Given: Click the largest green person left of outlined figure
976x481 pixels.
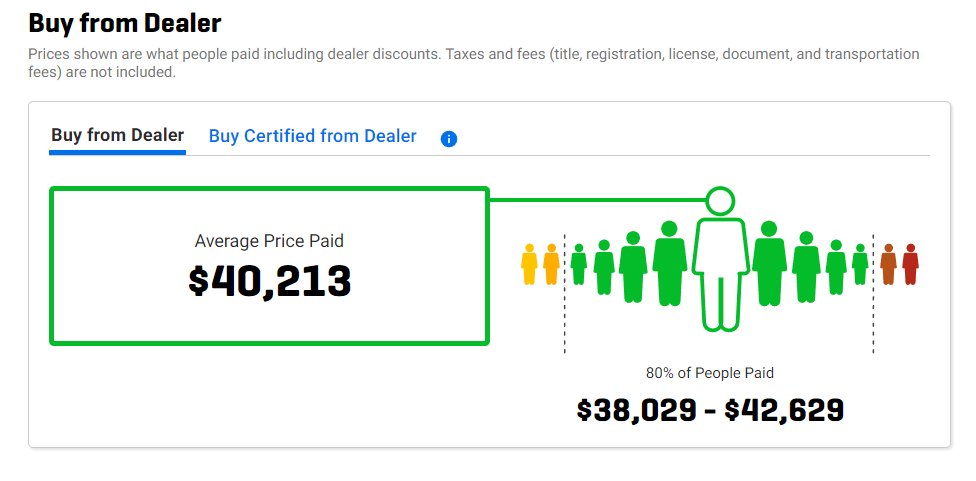Looking at the screenshot, I should [669, 263].
